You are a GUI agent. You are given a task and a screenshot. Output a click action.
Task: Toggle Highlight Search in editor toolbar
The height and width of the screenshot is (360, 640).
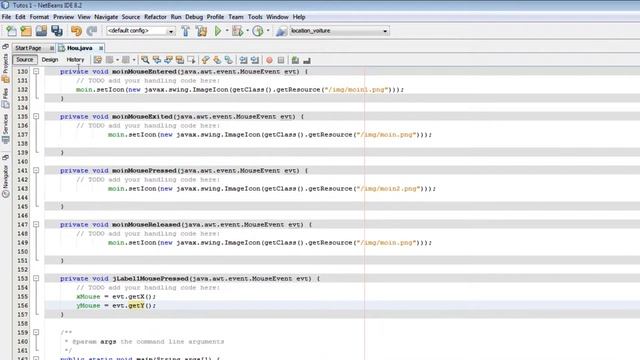180,60
